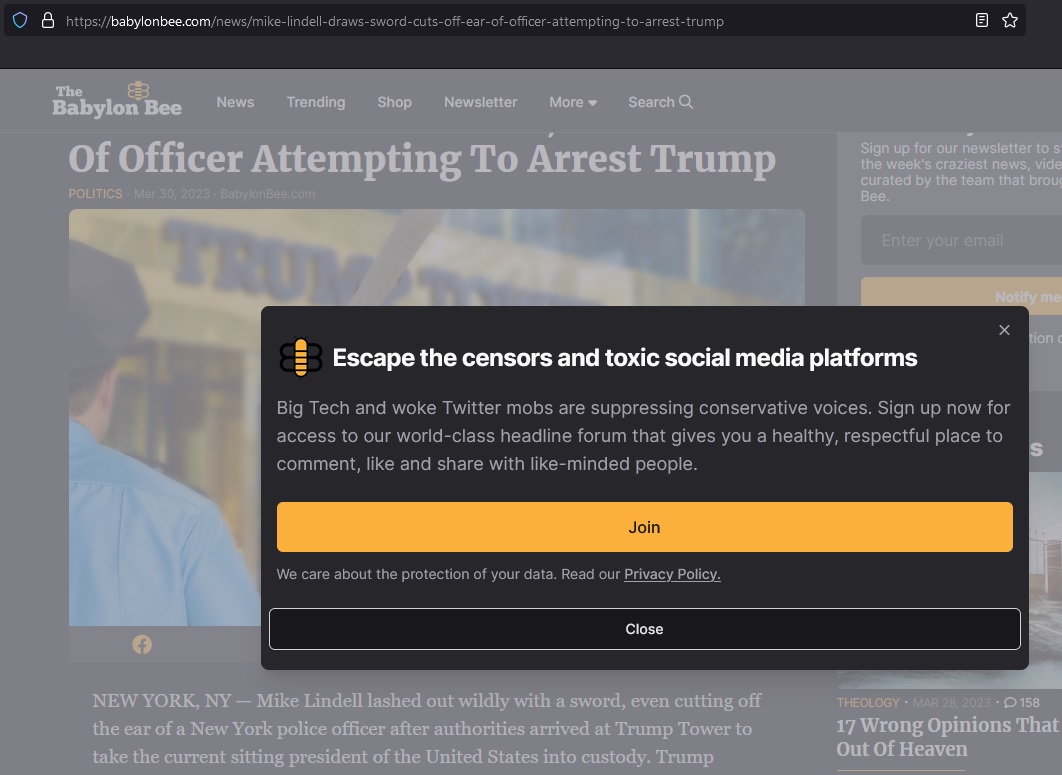
Task: Focus the Enter your email field
Action: coord(961,240)
